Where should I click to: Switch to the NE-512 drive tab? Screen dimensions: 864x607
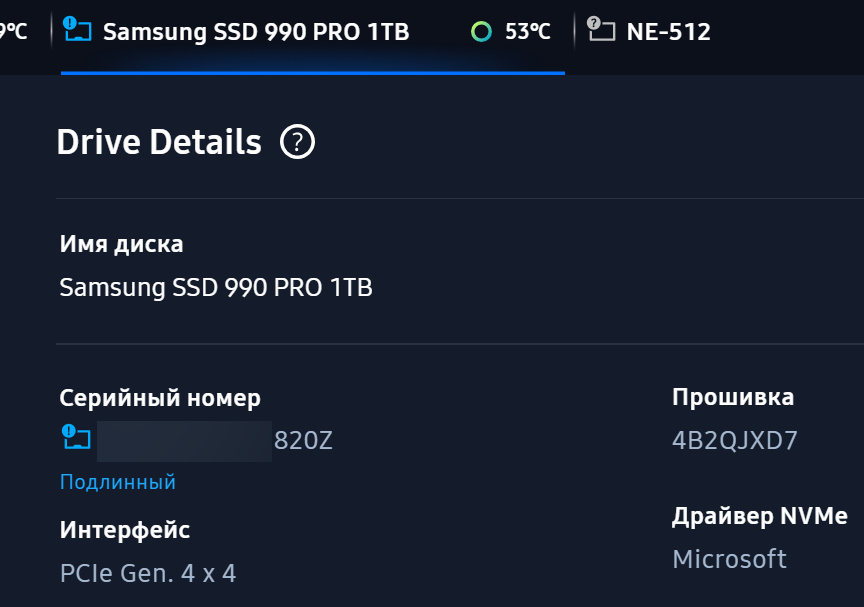[668, 32]
